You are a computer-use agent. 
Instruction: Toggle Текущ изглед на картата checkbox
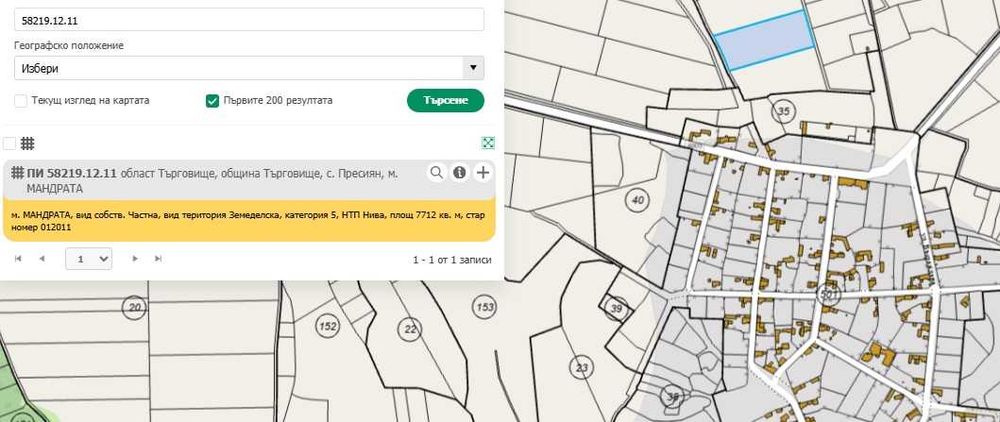click(21, 101)
